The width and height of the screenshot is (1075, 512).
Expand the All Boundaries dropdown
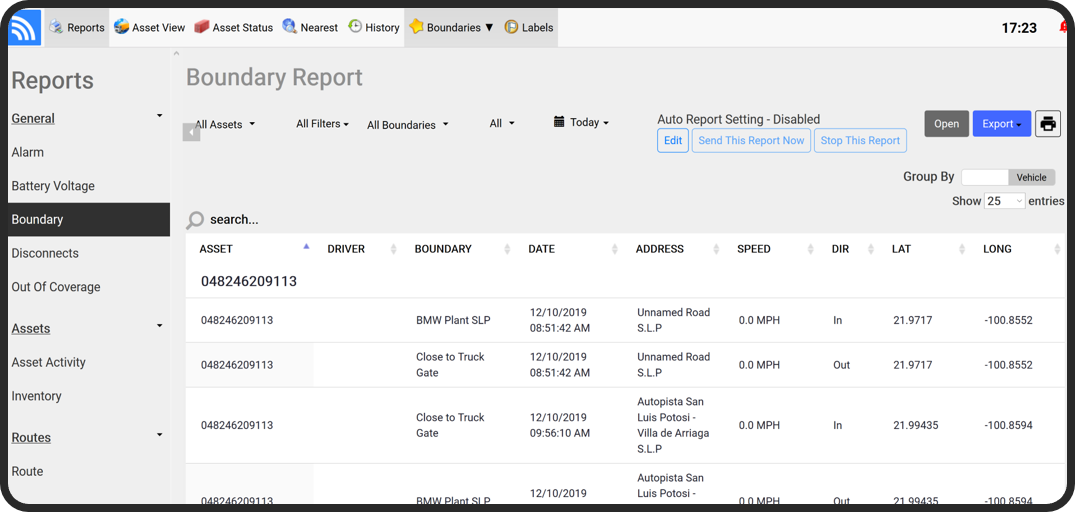coord(407,125)
